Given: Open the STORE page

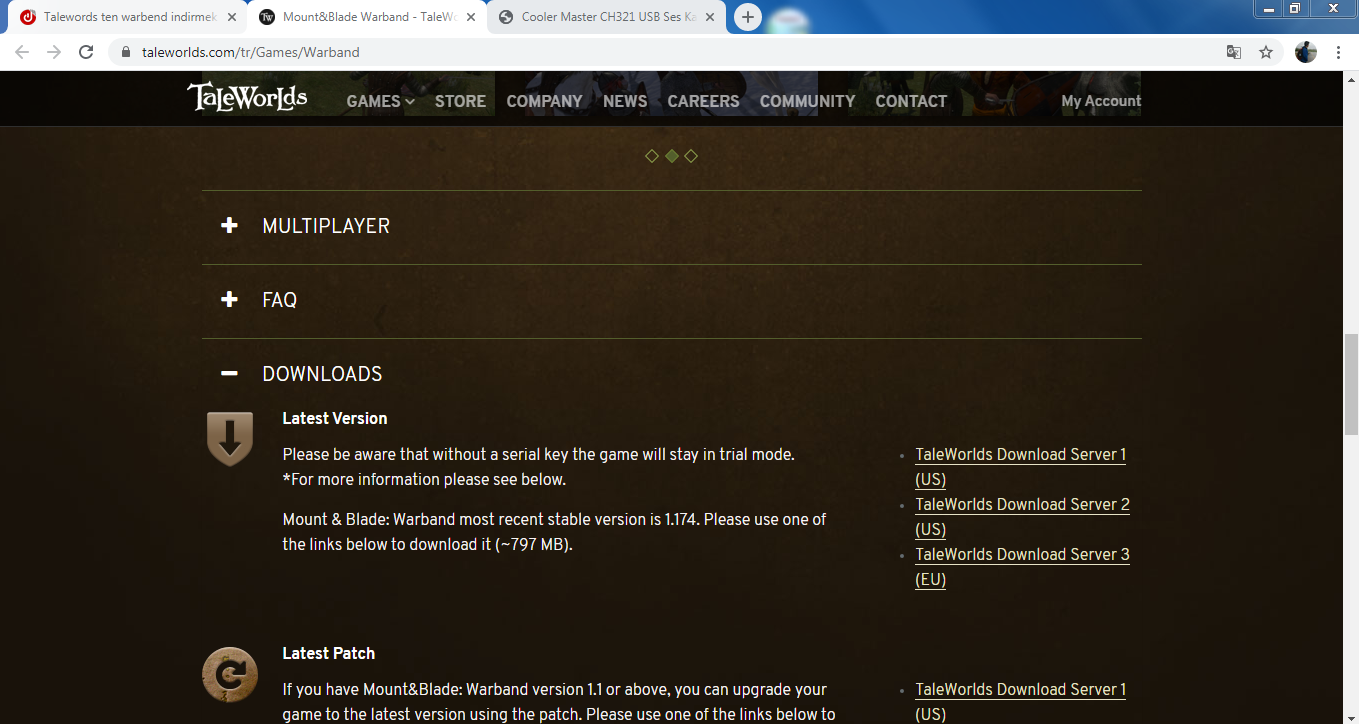Looking at the screenshot, I should 460,101.
